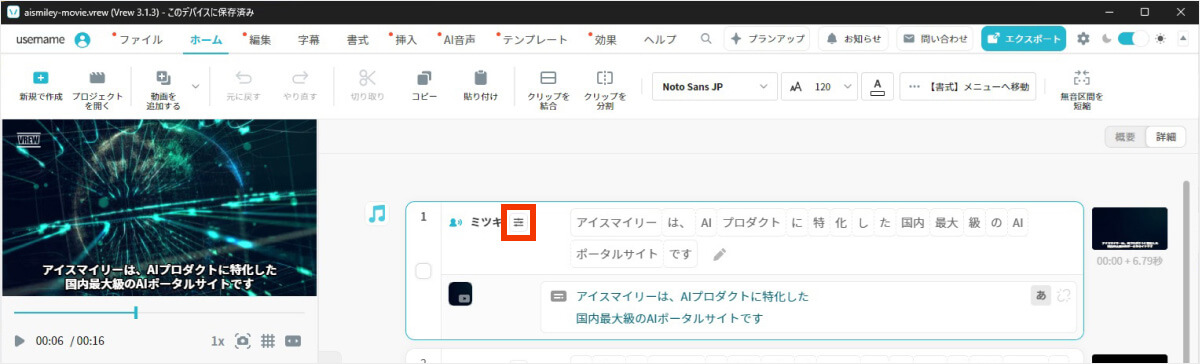Click the pencil edit icon after です
Image resolution: width=1200 pixels, height=364 pixels.
(x=719, y=254)
